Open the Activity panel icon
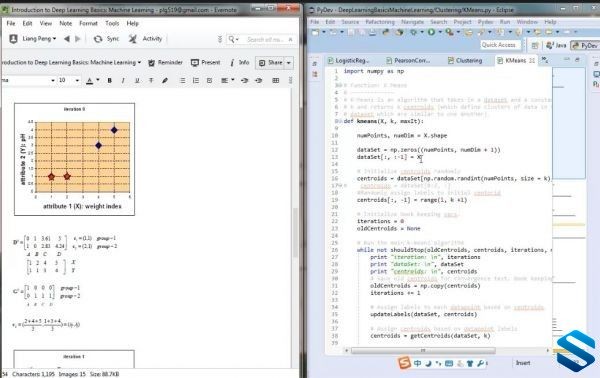 pos(132,39)
